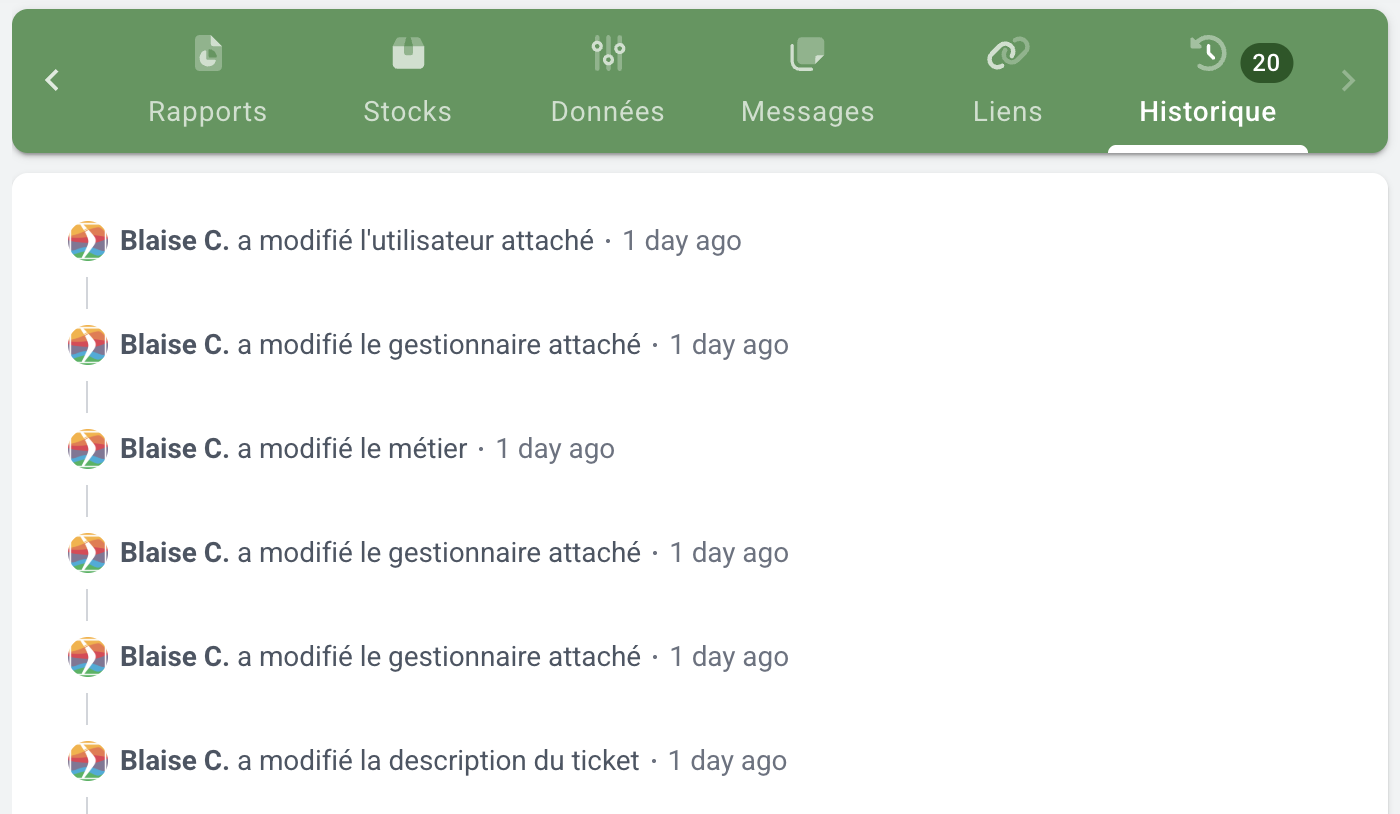Screen dimensions: 1400x814
Task: Open the Liens tab label
Action: coord(1008,111)
